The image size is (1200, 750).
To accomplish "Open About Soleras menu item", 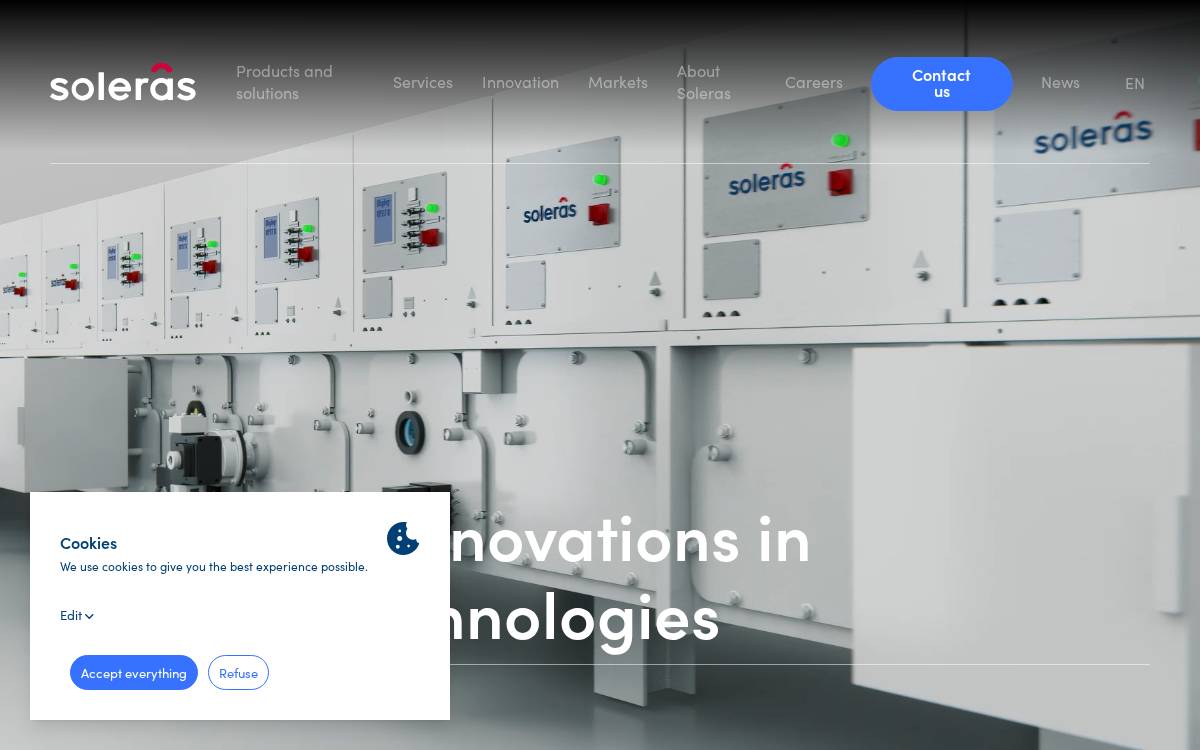I will (704, 82).
